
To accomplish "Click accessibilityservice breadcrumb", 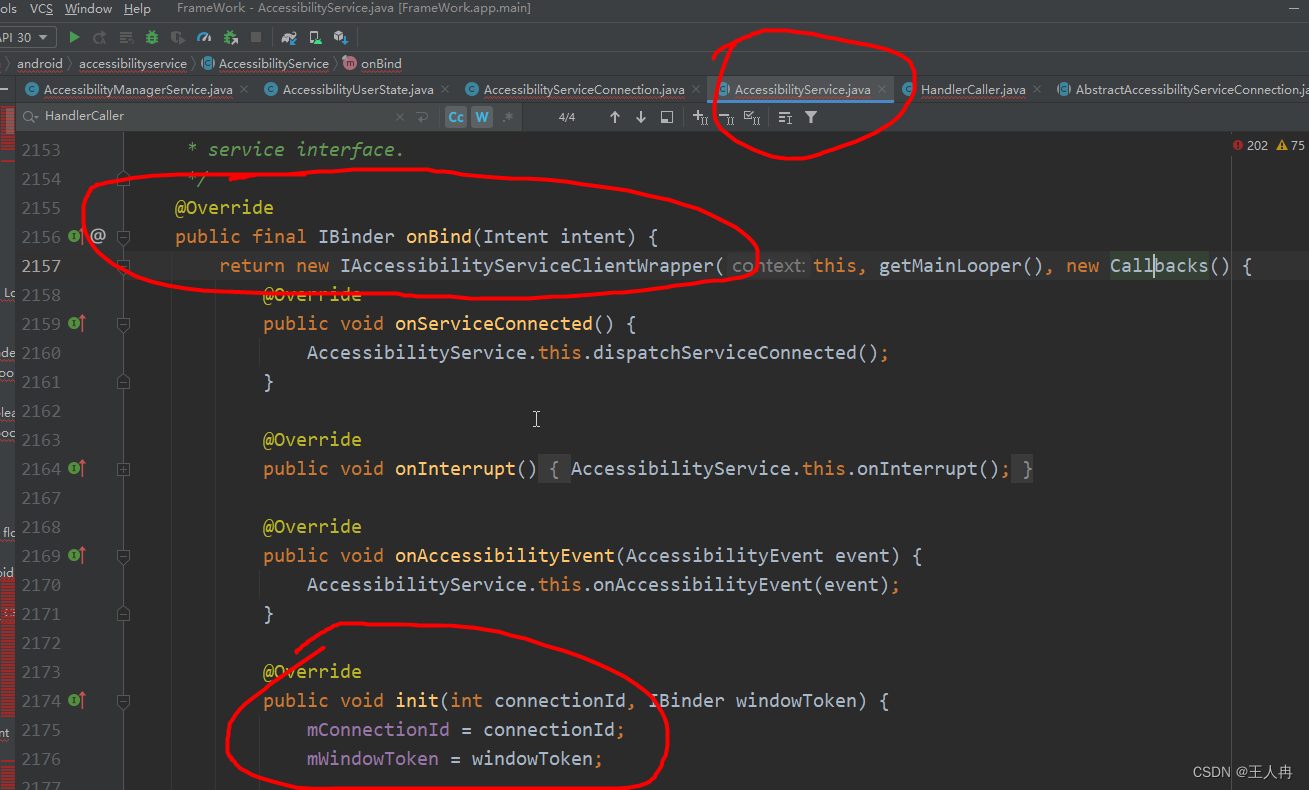I will pyautogui.click(x=133, y=64).
